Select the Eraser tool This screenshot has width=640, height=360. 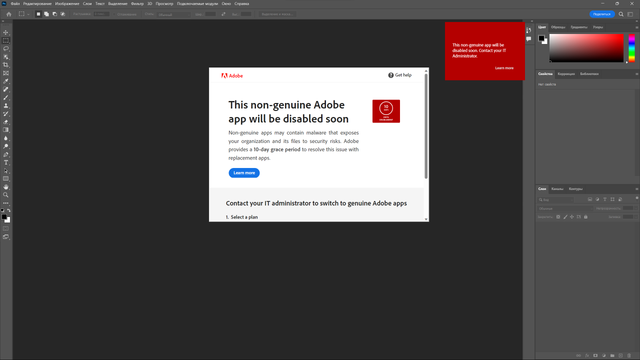click(6, 122)
